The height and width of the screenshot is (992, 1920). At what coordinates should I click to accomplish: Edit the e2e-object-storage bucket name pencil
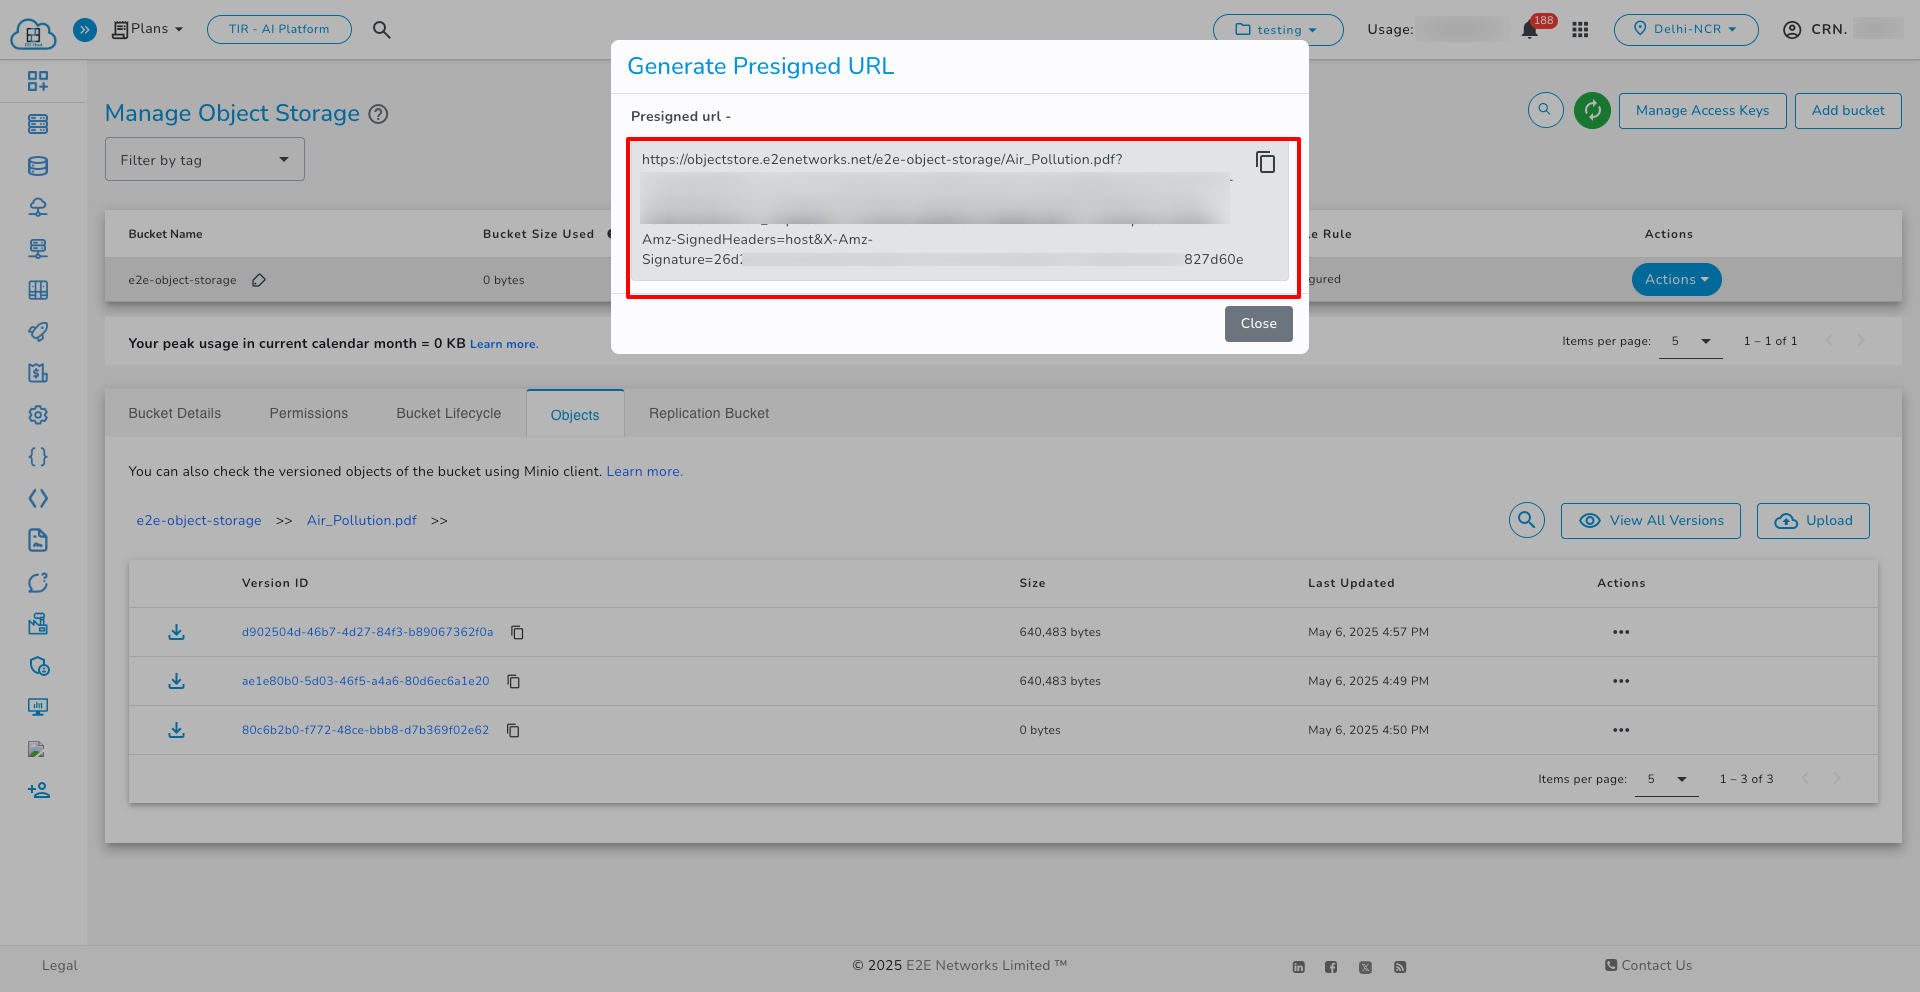[x=259, y=280]
